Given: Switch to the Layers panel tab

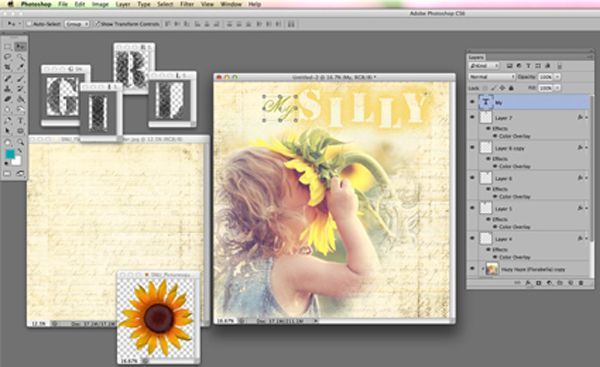Looking at the screenshot, I should click(476, 57).
